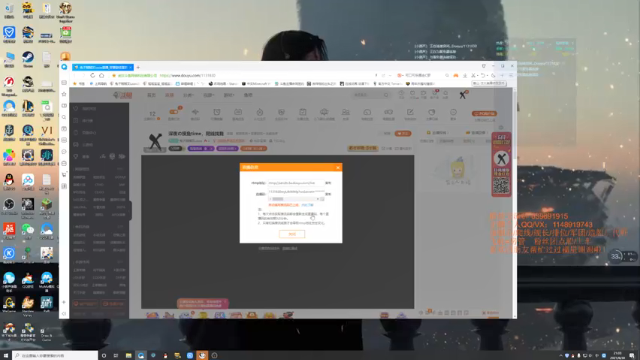Viewport: 640px width, 360px height.
Task: Expand the 分类 category menu
Action: [x=188, y=95]
